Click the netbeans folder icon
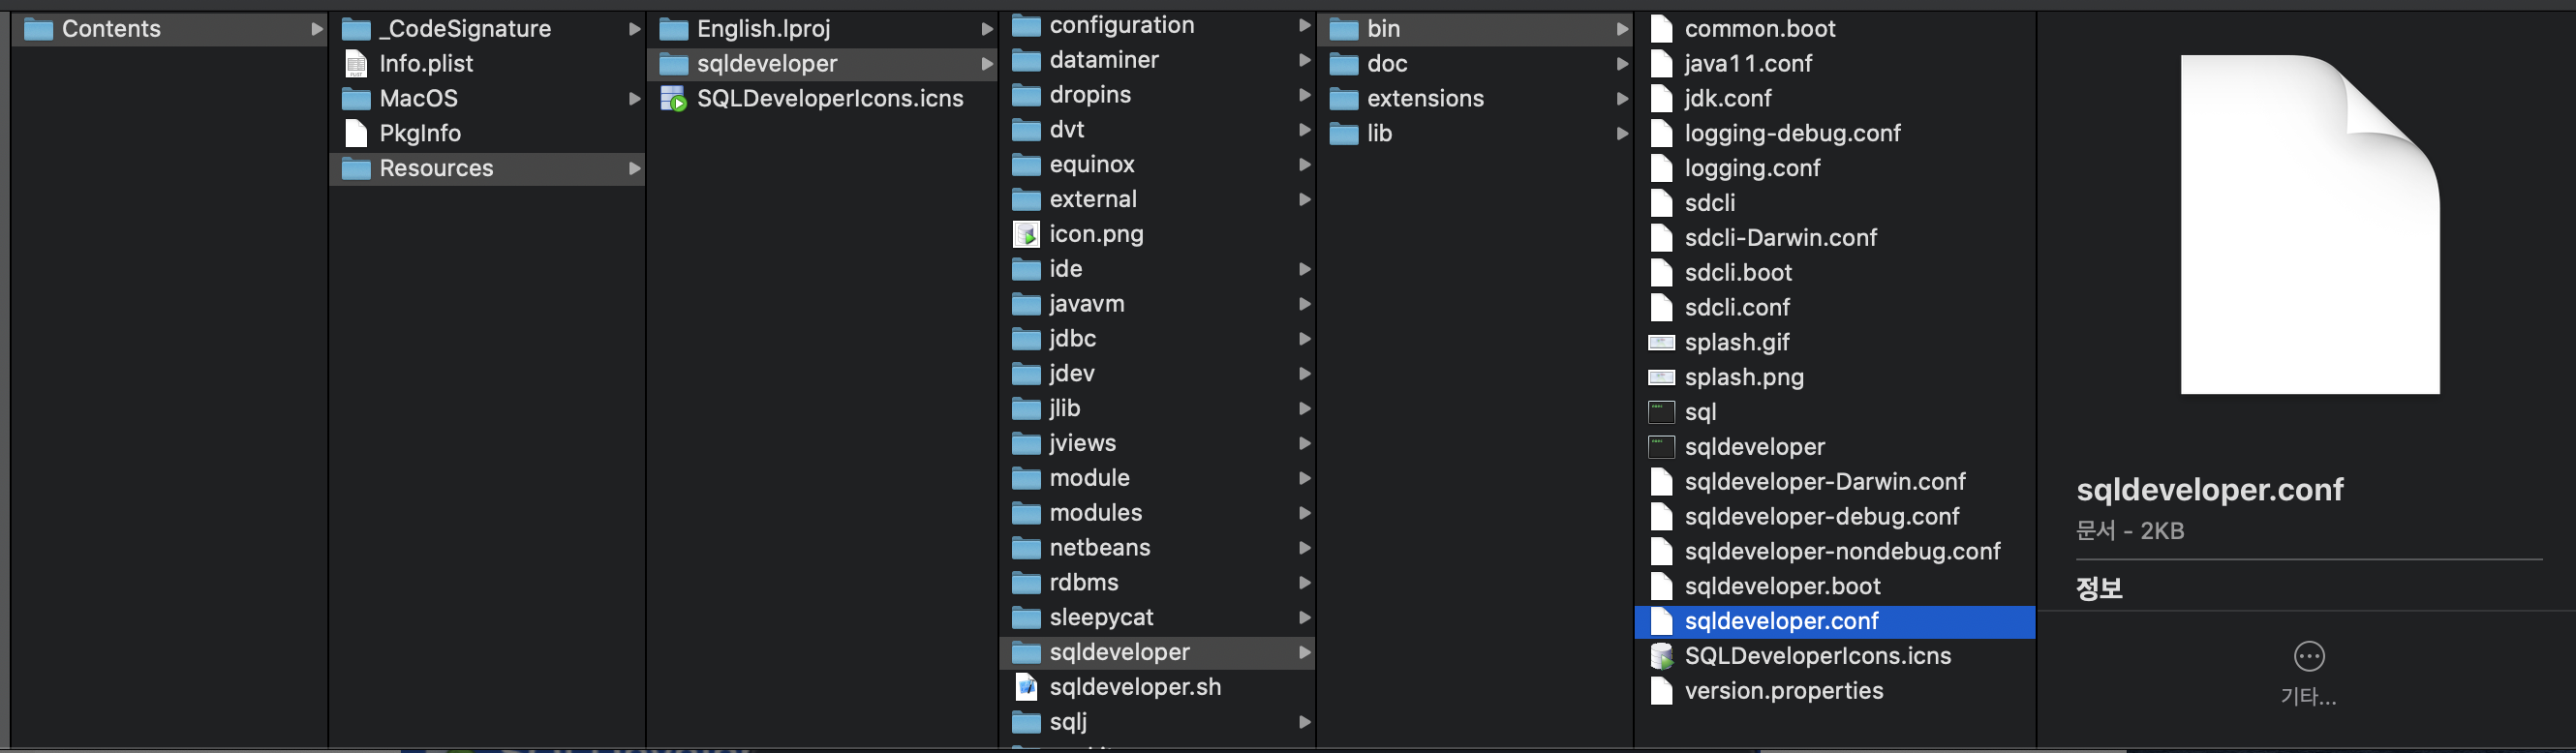Image resolution: width=2576 pixels, height=753 pixels. tap(1026, 548)
